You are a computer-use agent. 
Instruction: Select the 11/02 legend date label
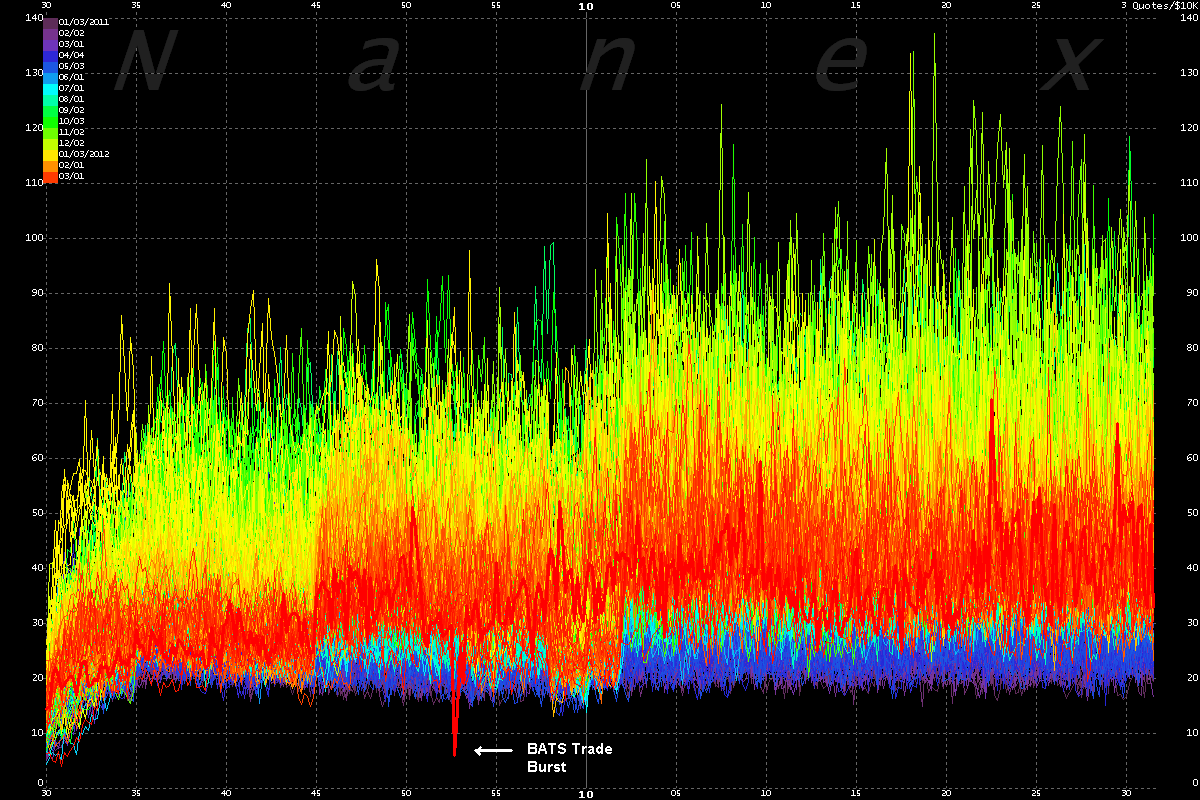(71, 132)
